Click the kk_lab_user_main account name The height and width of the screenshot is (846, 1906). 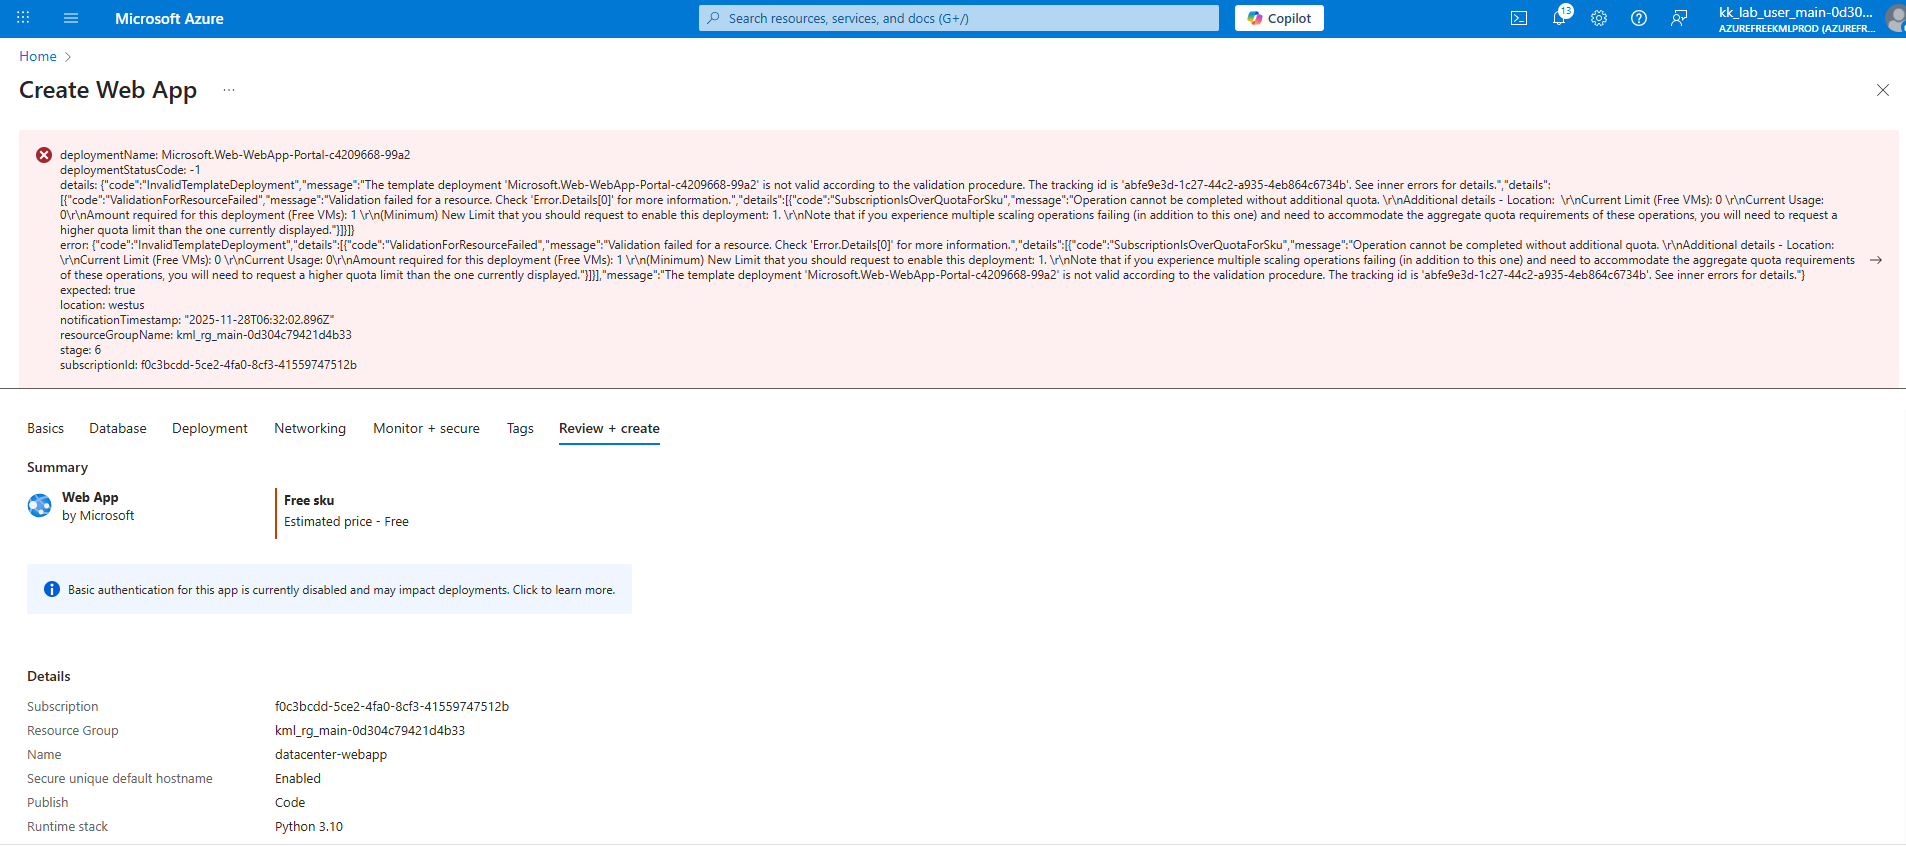(1796, 12)
